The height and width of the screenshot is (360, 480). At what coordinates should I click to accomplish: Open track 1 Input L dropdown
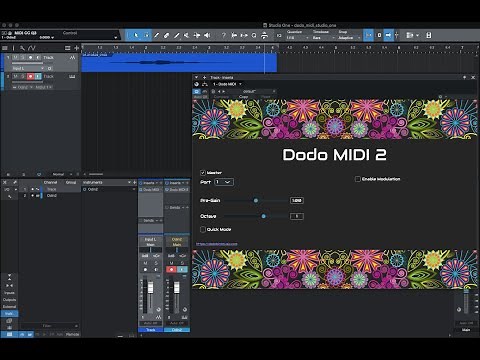coord(28,68)
